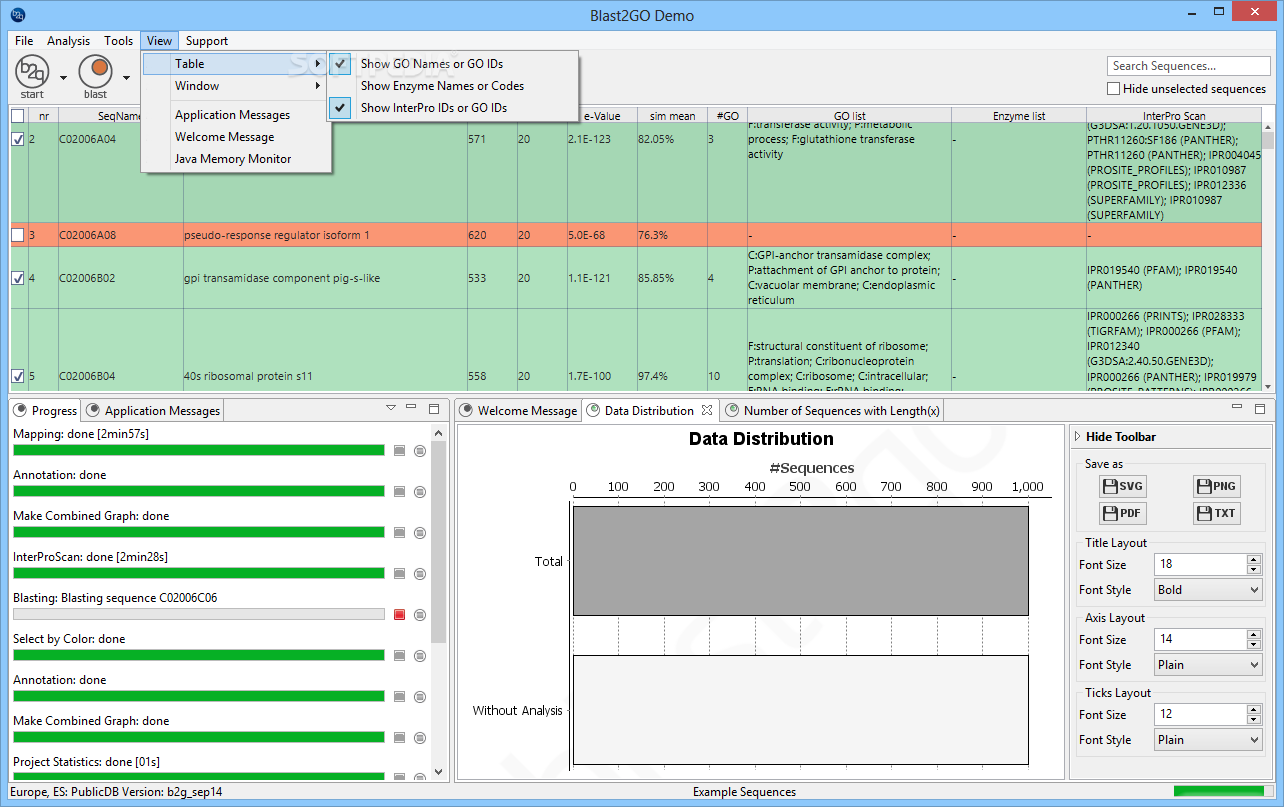Click stop square on Select by Color row
Viewport: 1284px width, 807px height.
pyautogui.click(x=400, y=655)
